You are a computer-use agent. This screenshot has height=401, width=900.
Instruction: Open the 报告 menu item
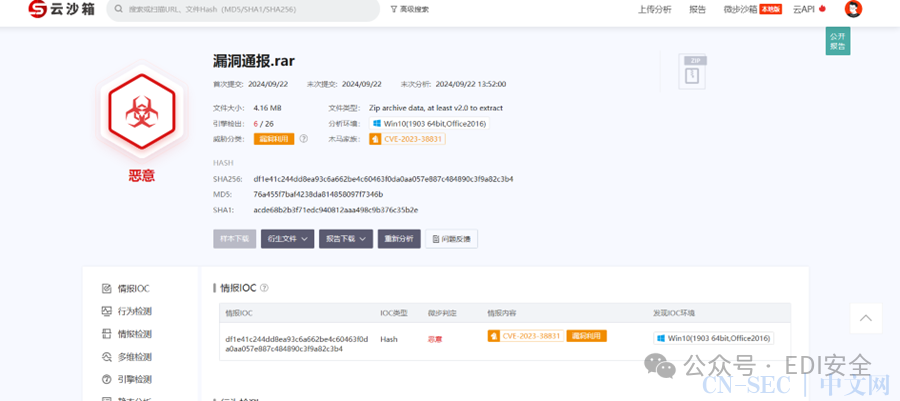[697, 9]
